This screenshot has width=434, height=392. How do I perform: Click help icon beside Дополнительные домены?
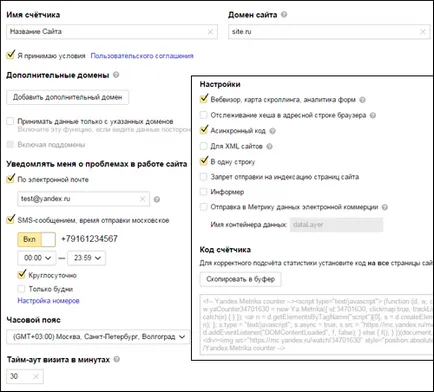pyautogui.click(x=116, y=75)
